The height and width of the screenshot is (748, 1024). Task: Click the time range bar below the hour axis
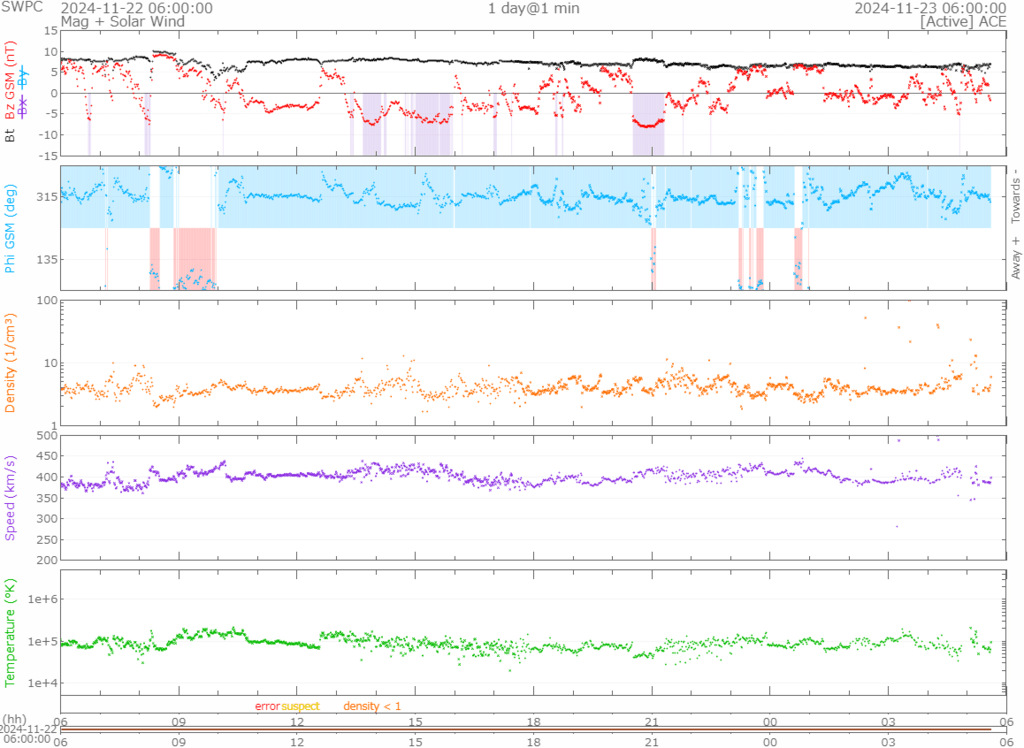click(x=533, y=729)
